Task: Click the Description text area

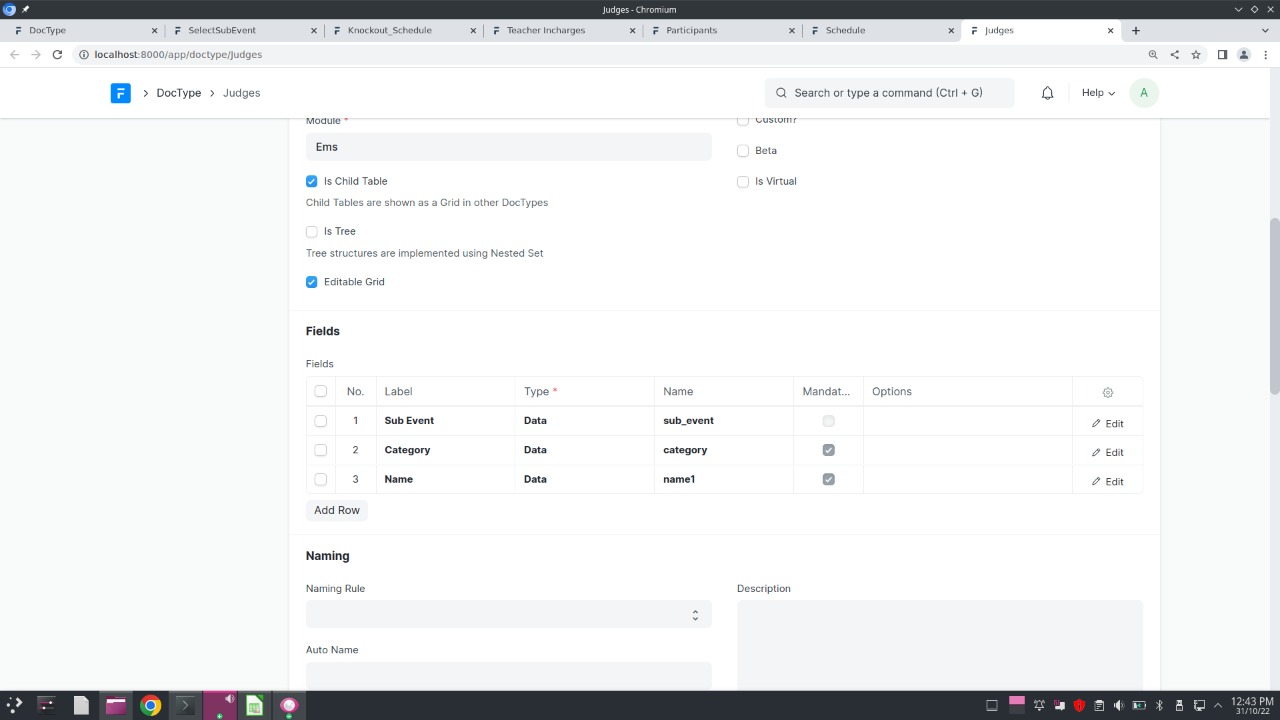Action: coord(940,645)
